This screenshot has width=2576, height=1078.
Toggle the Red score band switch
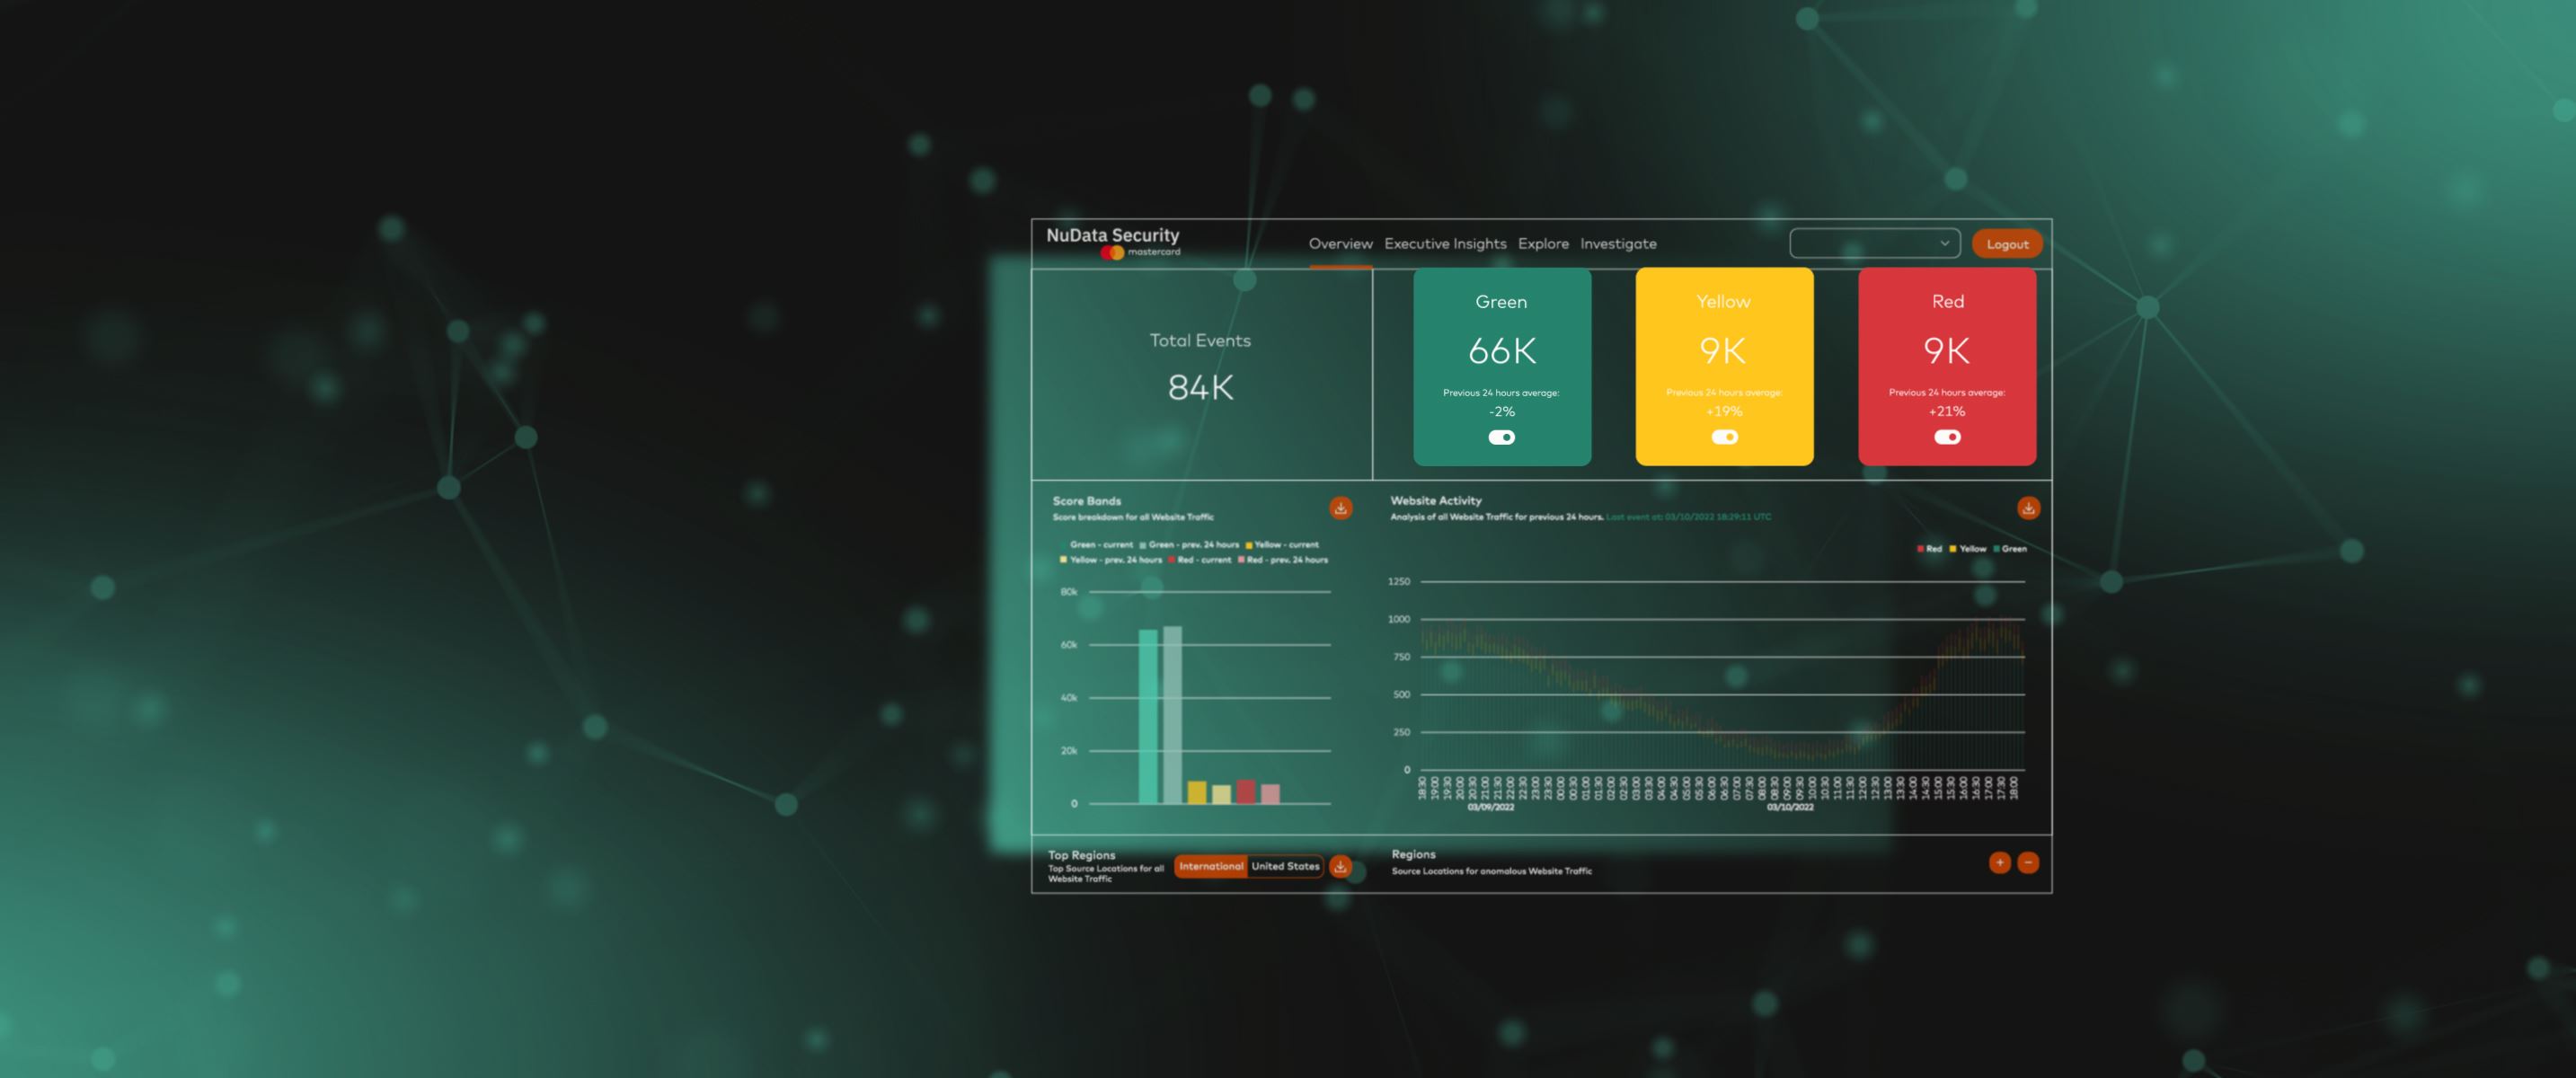[1947, 437]
